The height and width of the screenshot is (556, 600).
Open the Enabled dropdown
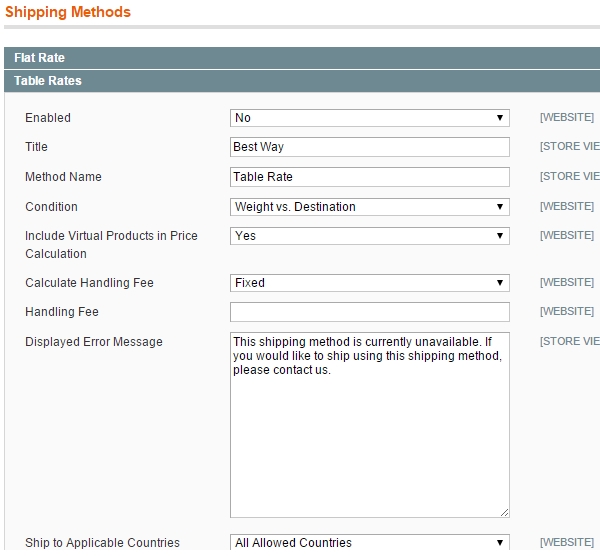coord(370,118)
